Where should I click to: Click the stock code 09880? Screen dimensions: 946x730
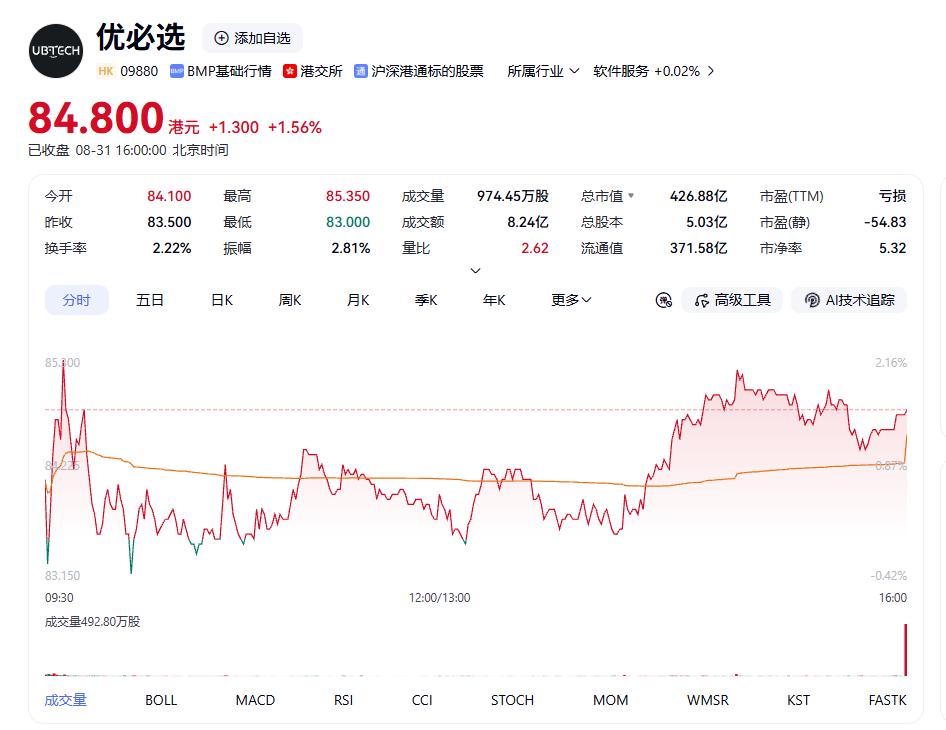coord(139,71)
